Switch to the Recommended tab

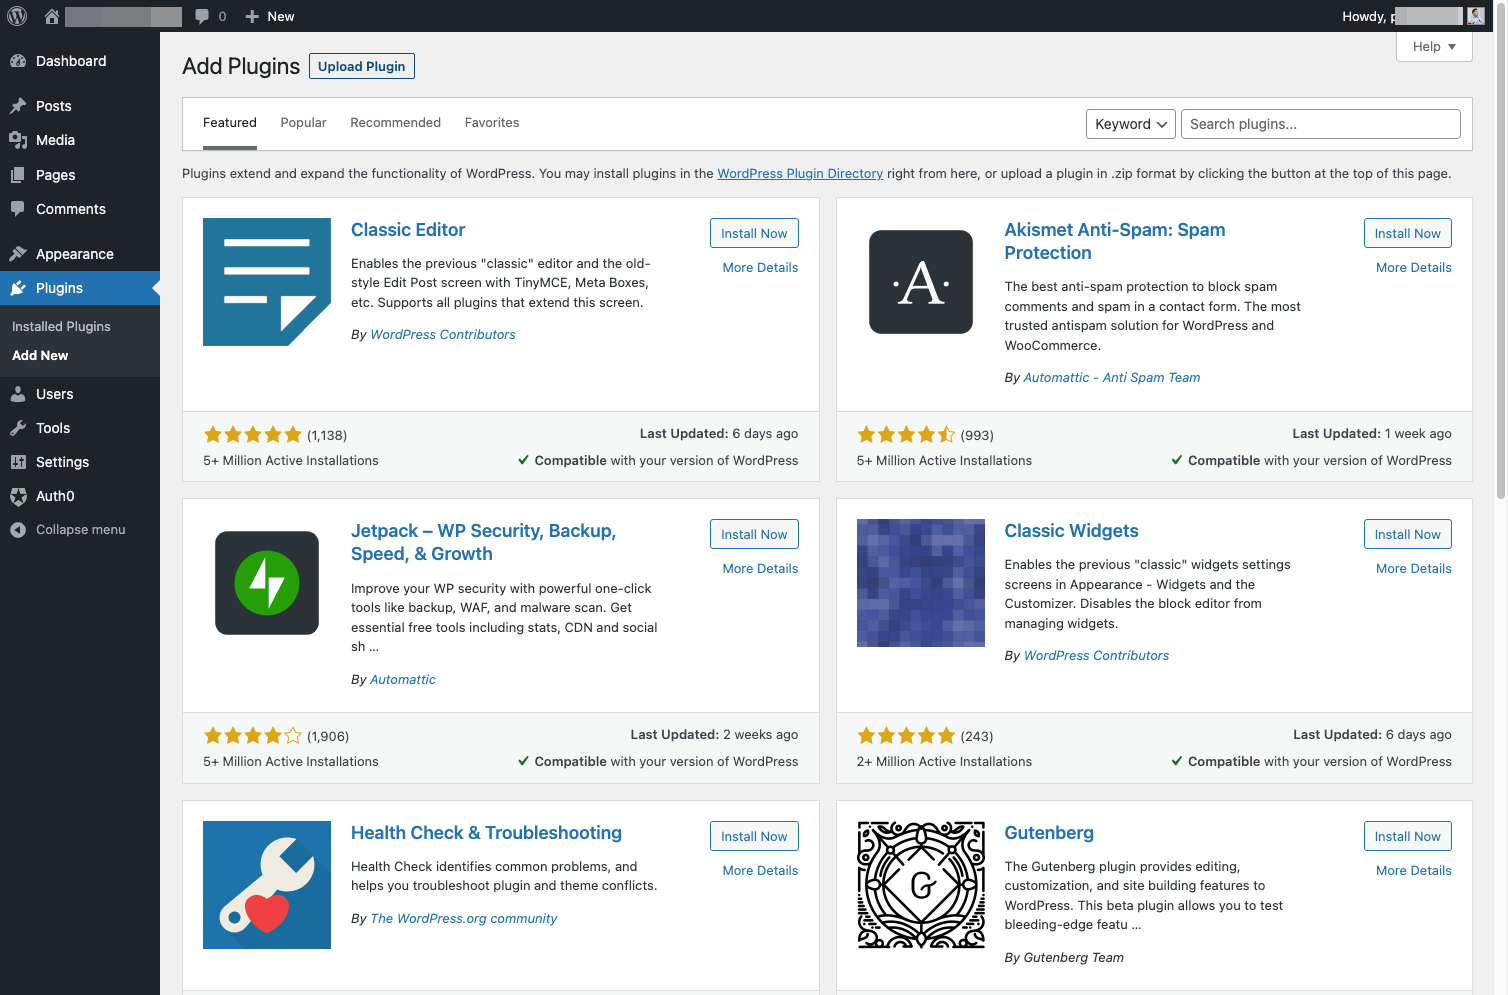pyautogui.click(x=395, y=123)
